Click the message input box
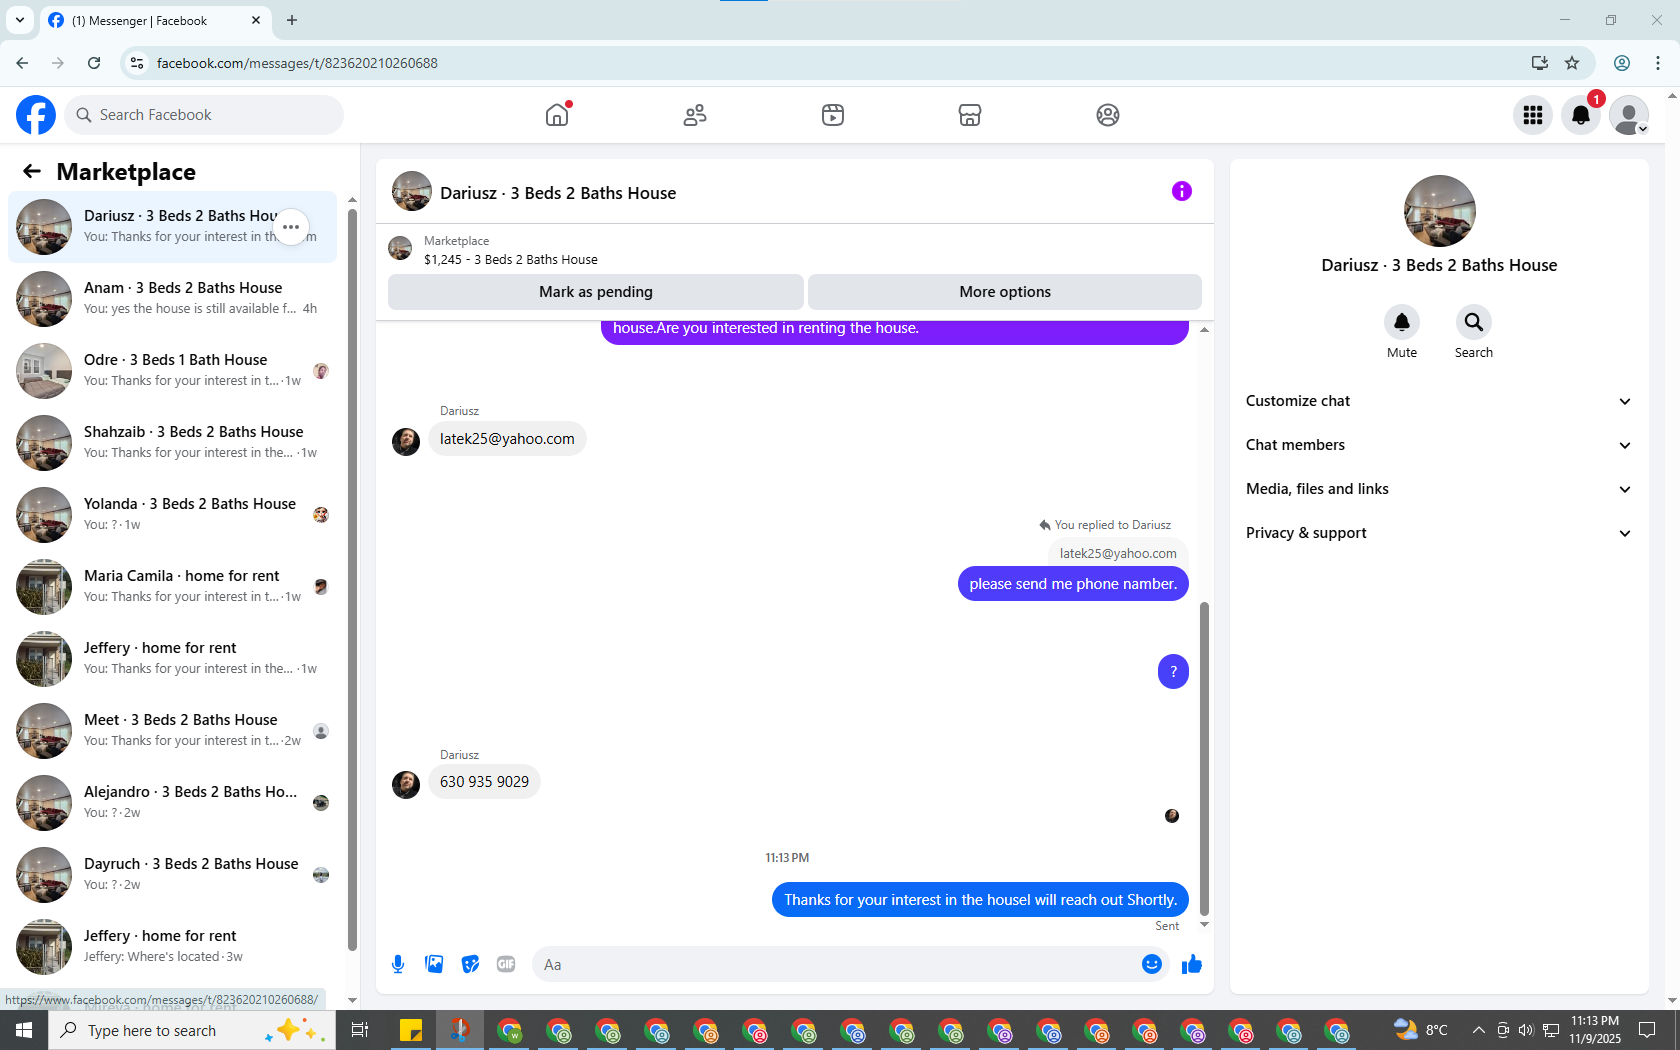Viewport: 1680px width, 1050px height. [834, 964]
